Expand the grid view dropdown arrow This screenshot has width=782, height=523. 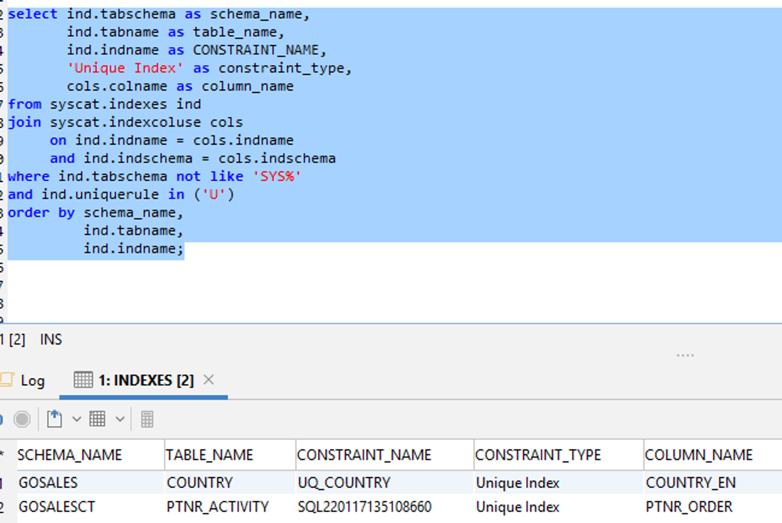120,419
